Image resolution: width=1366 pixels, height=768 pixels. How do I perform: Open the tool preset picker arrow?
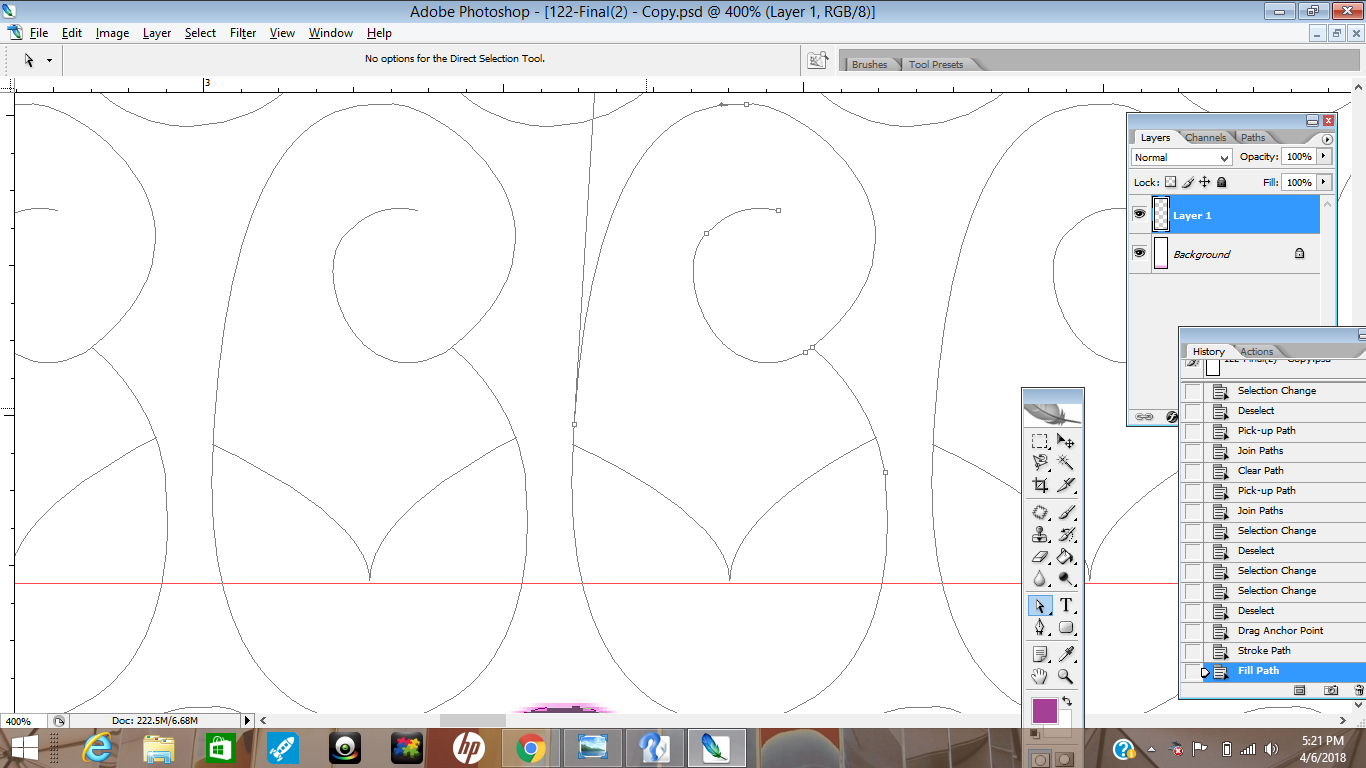coord(49,60)
